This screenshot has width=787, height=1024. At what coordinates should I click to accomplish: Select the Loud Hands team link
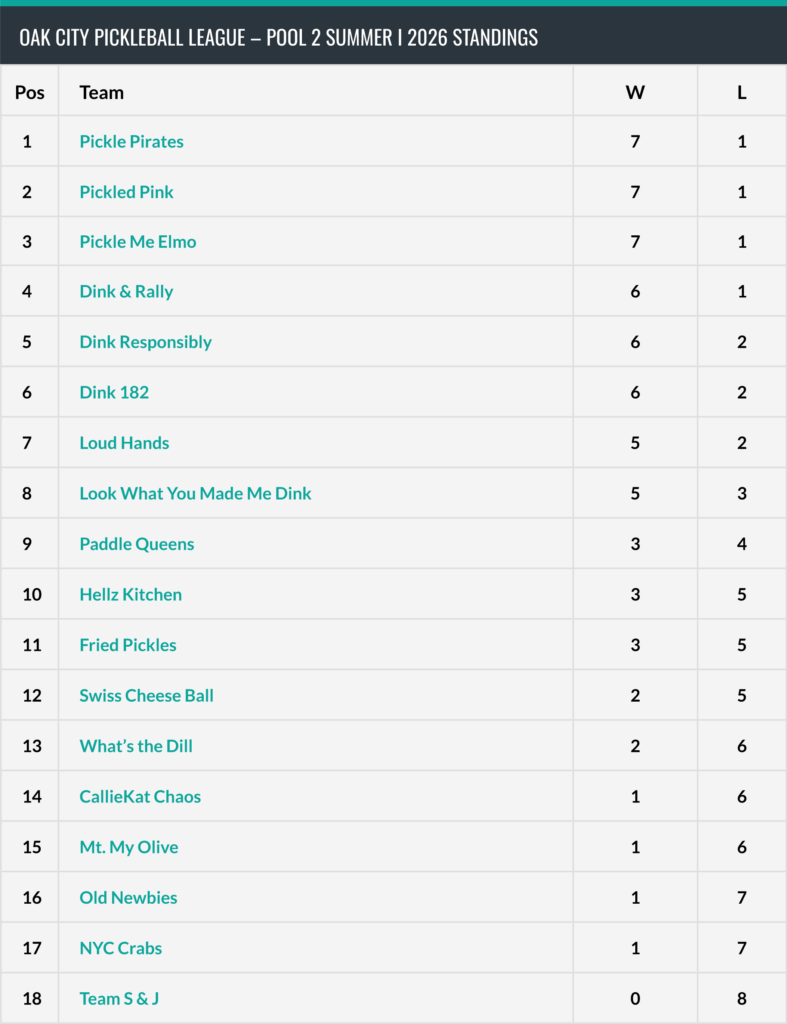point(124,443)
